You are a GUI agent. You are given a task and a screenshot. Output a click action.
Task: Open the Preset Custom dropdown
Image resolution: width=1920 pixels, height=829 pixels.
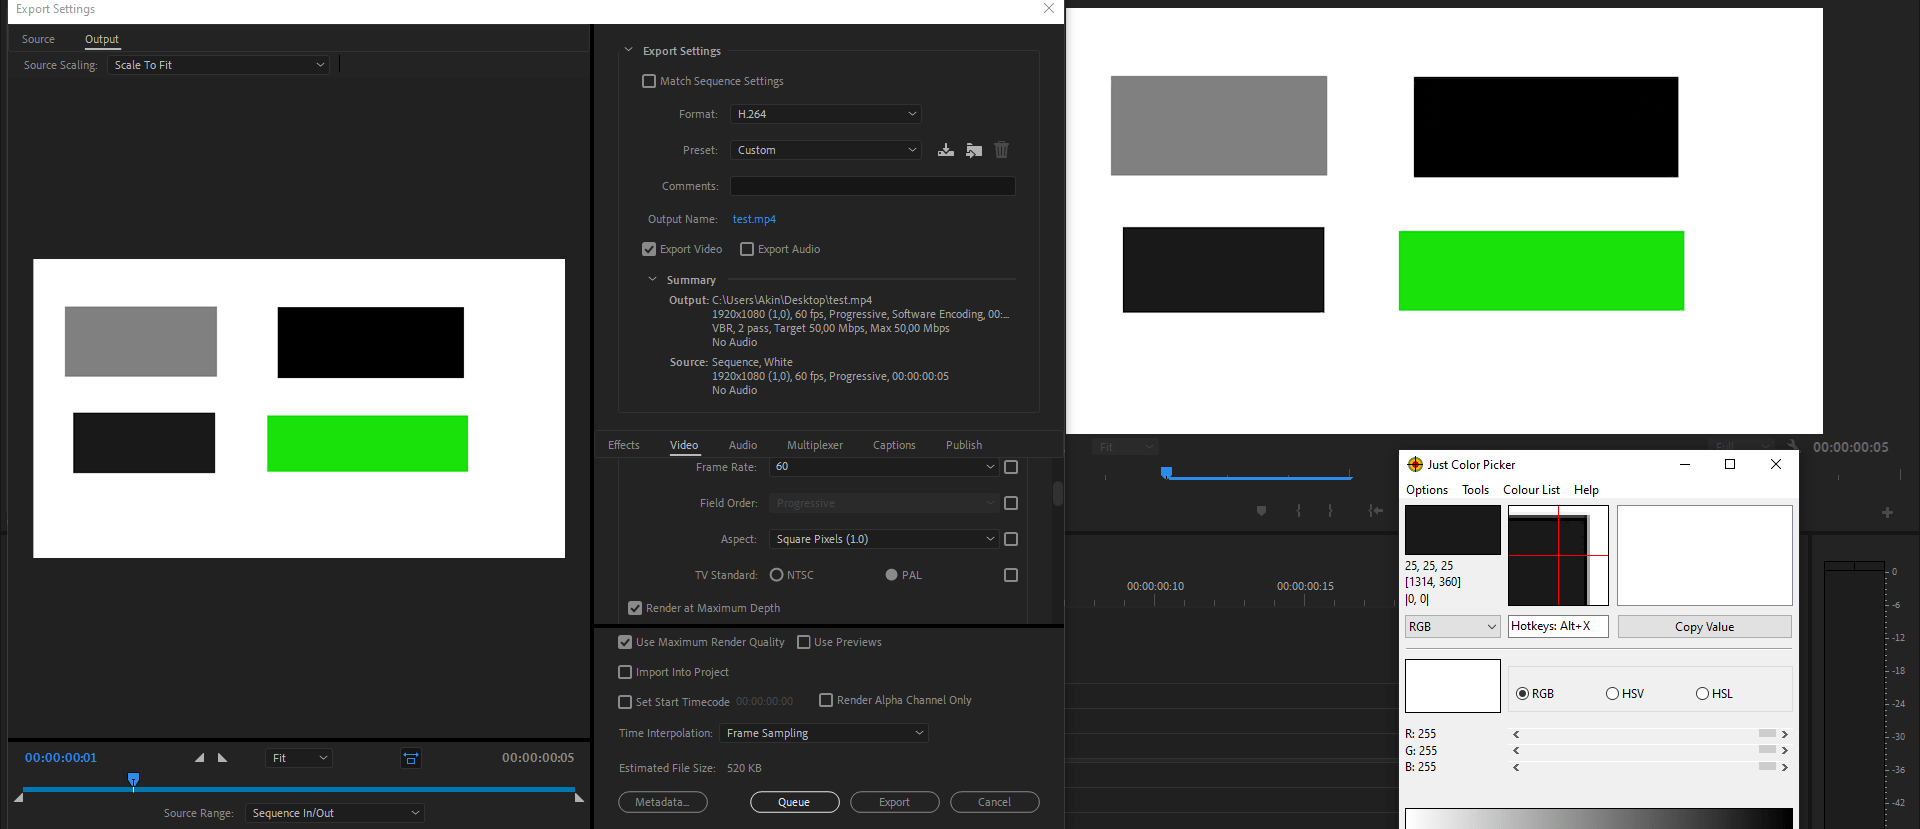pos(826,150)
